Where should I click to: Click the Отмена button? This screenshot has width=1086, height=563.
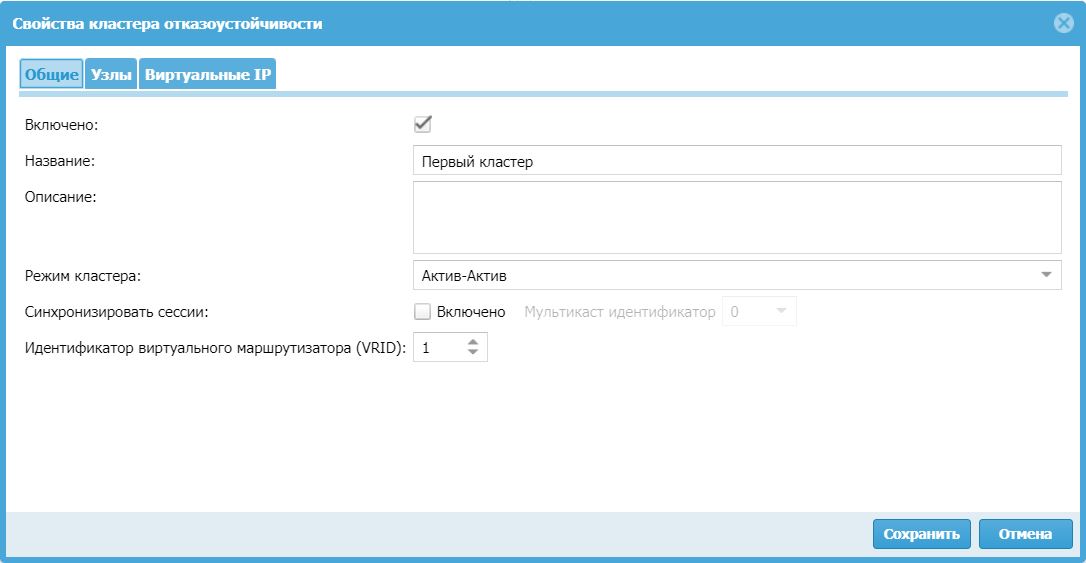coord(1025,534)
